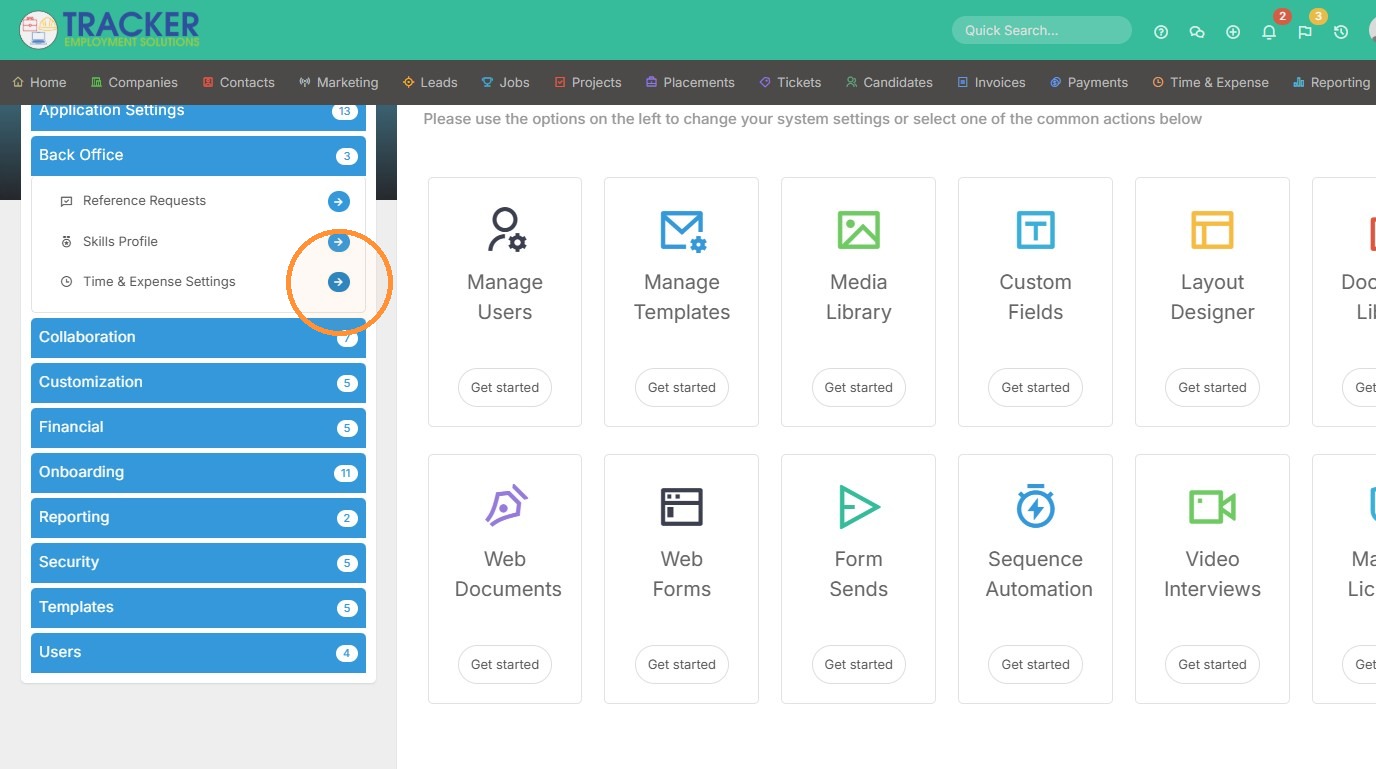Click into the Quick Search field
The image size is (1376, 769).
[1041, 30]
